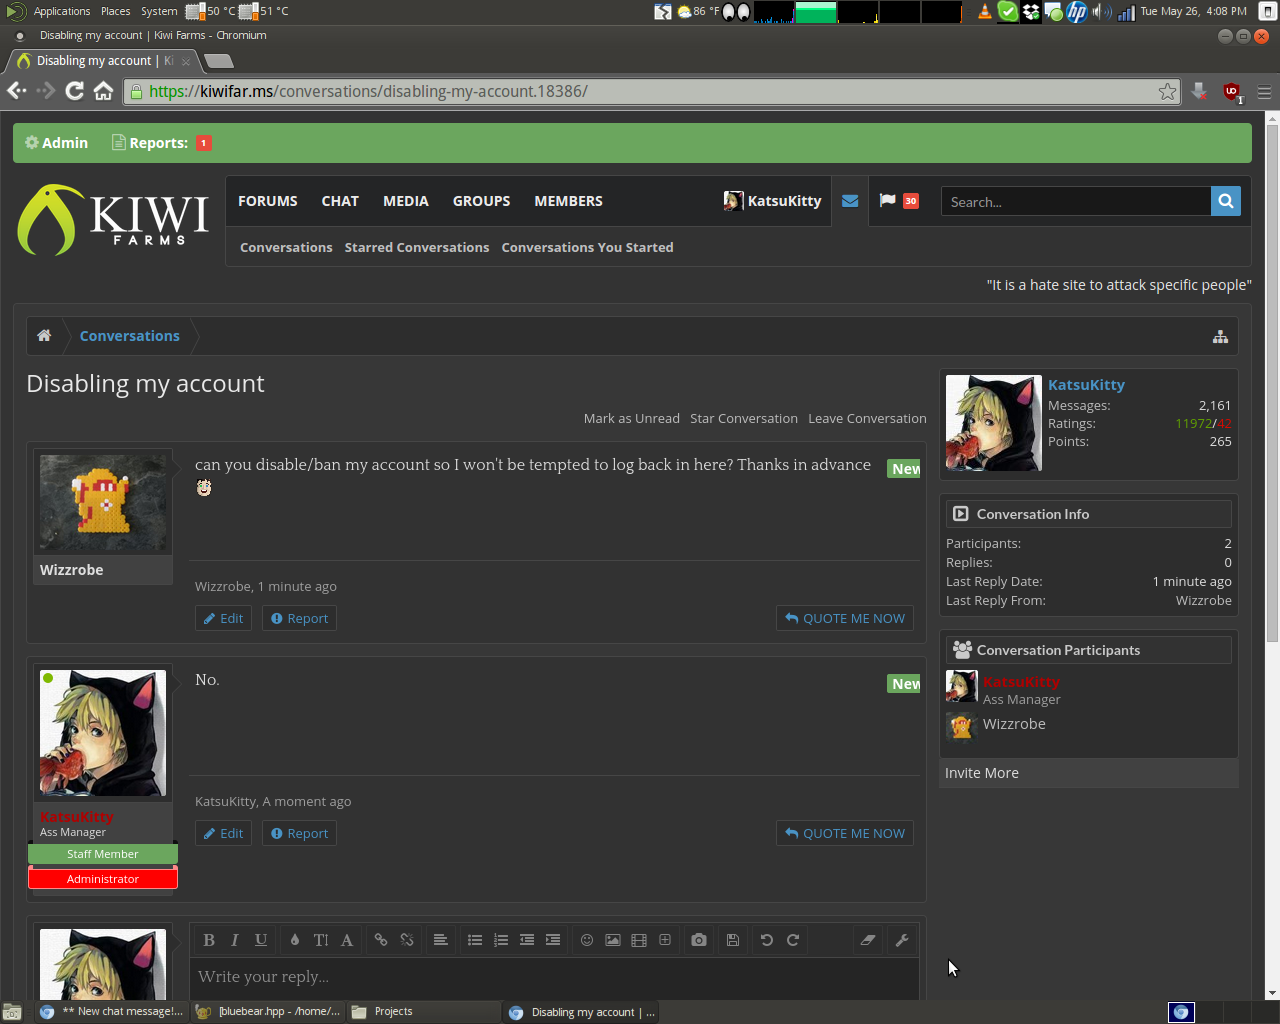Open MEMBERS navigation tab
This screenshot has height=1024, width=1280.
[x=568, y=201]
